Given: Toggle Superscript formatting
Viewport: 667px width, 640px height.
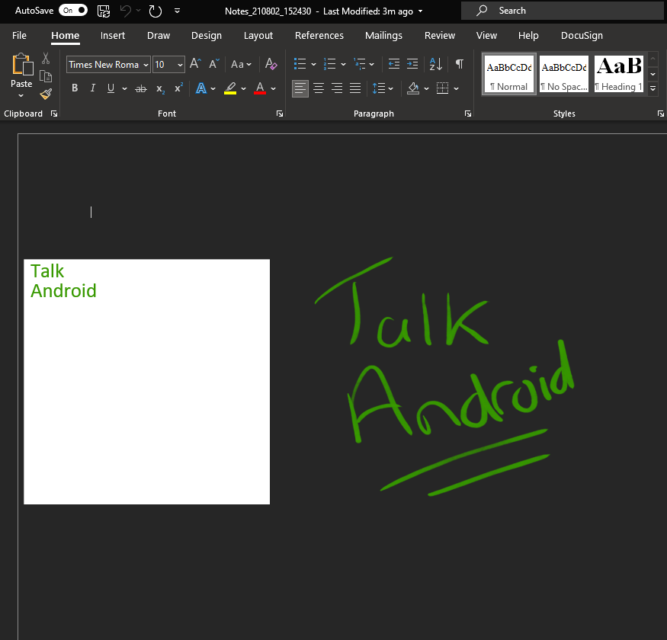Looking at the screenshot, I should pyautogui.click(x=179, y=88).
